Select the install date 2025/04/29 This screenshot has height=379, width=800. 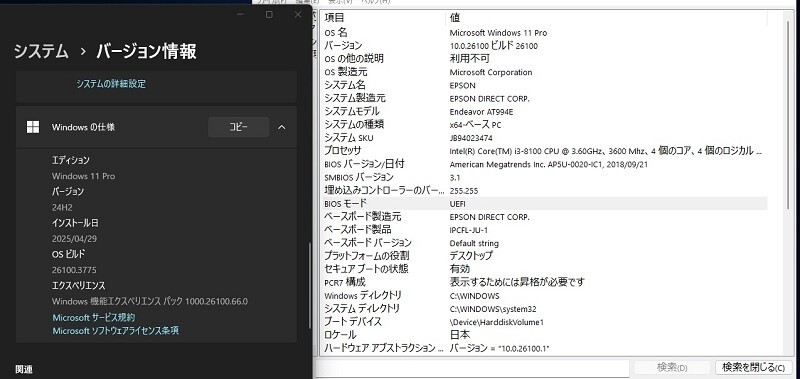click(74, 239)
